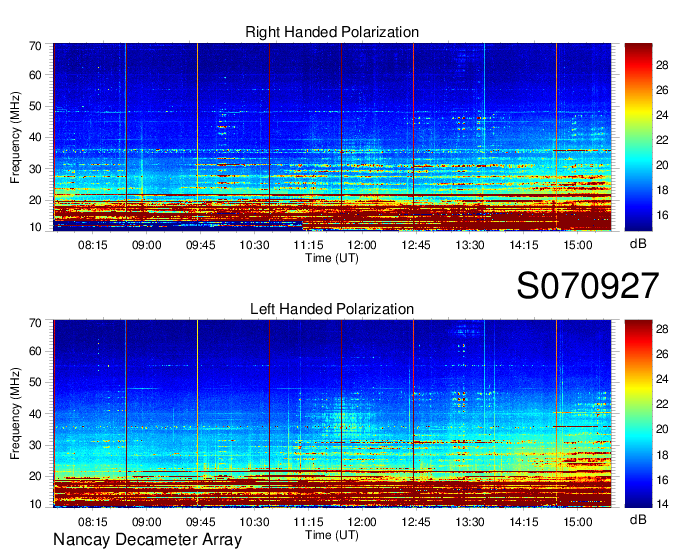Click Frequency (MHz) label of Right Handed plot
This screenshot has width=680, height=552.
[x=15, y=137]
